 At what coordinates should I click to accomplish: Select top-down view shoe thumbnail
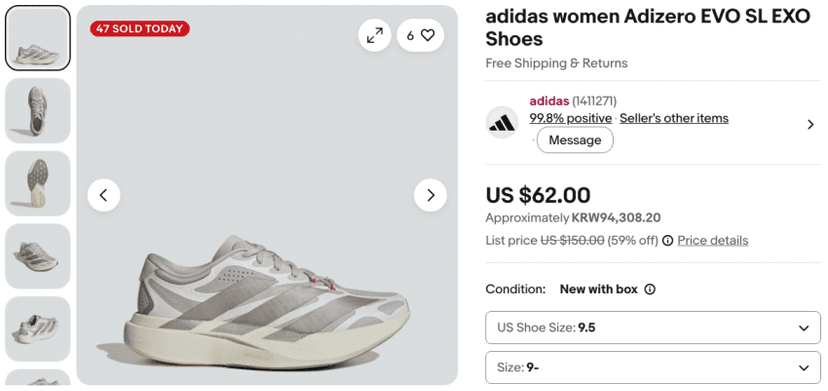37,110
